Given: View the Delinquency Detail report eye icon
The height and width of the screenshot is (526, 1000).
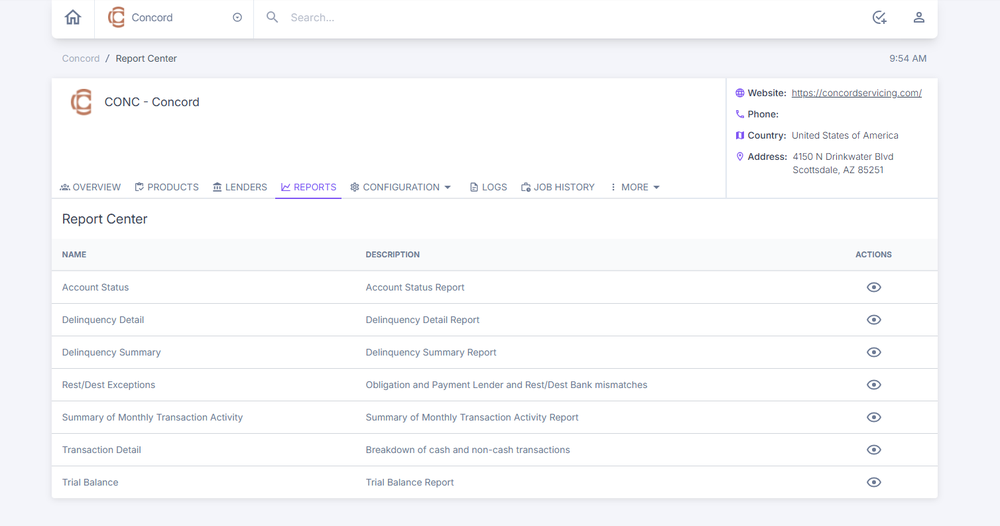Looking at the screenshot, I should click(874, 319).
